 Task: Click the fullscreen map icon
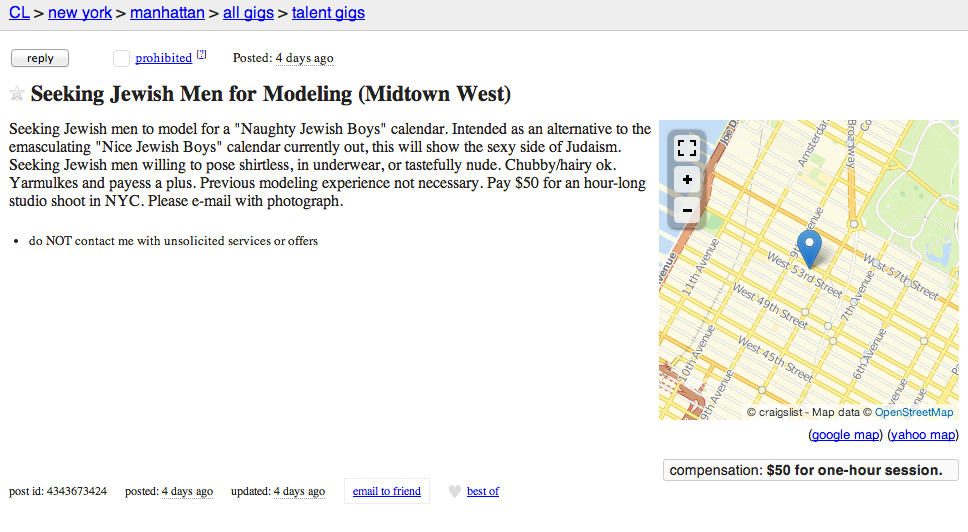(686, 148)
